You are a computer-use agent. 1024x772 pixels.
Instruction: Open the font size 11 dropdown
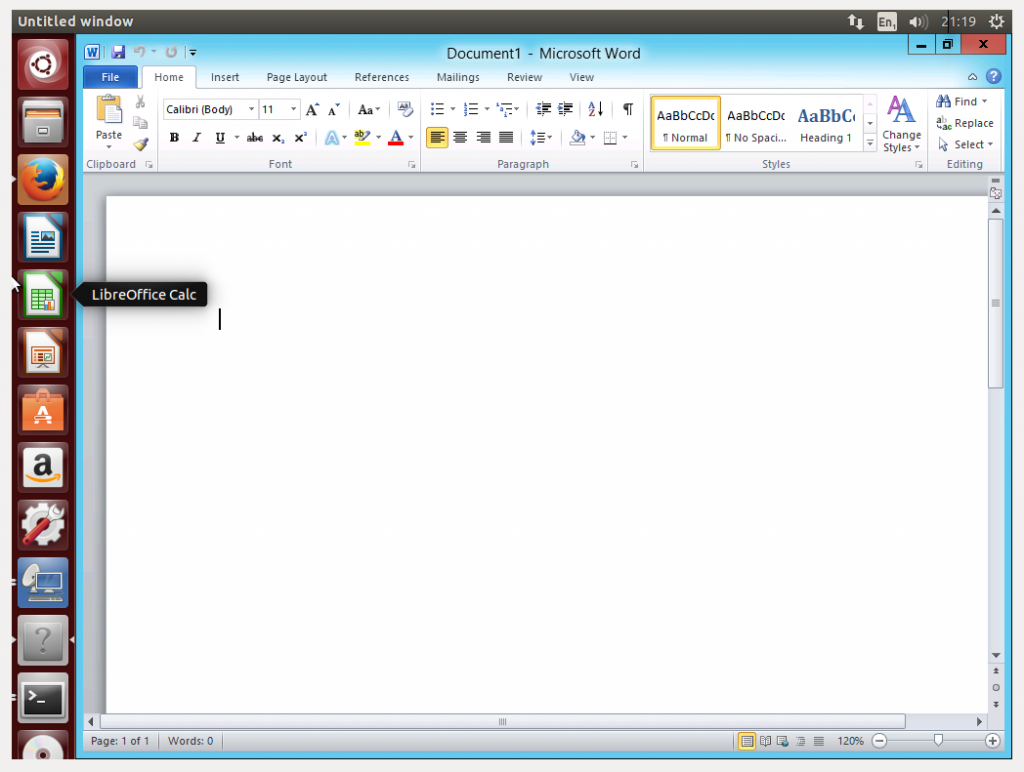(293, 109)
